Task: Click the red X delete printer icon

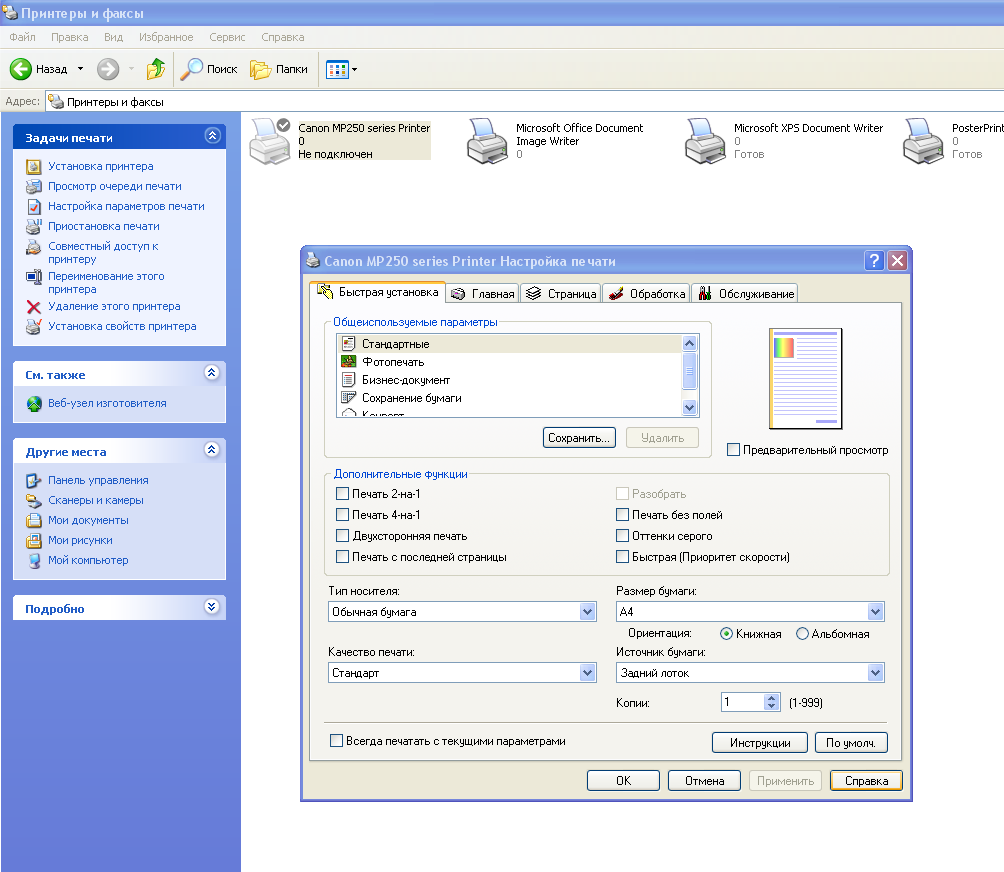Action: tap(34, 307)
